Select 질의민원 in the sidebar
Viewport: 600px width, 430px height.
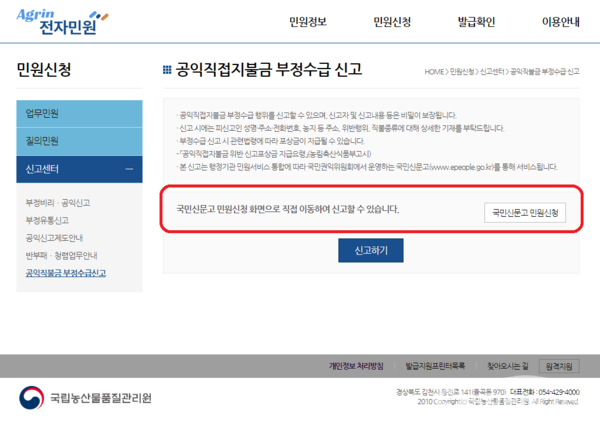79,141
